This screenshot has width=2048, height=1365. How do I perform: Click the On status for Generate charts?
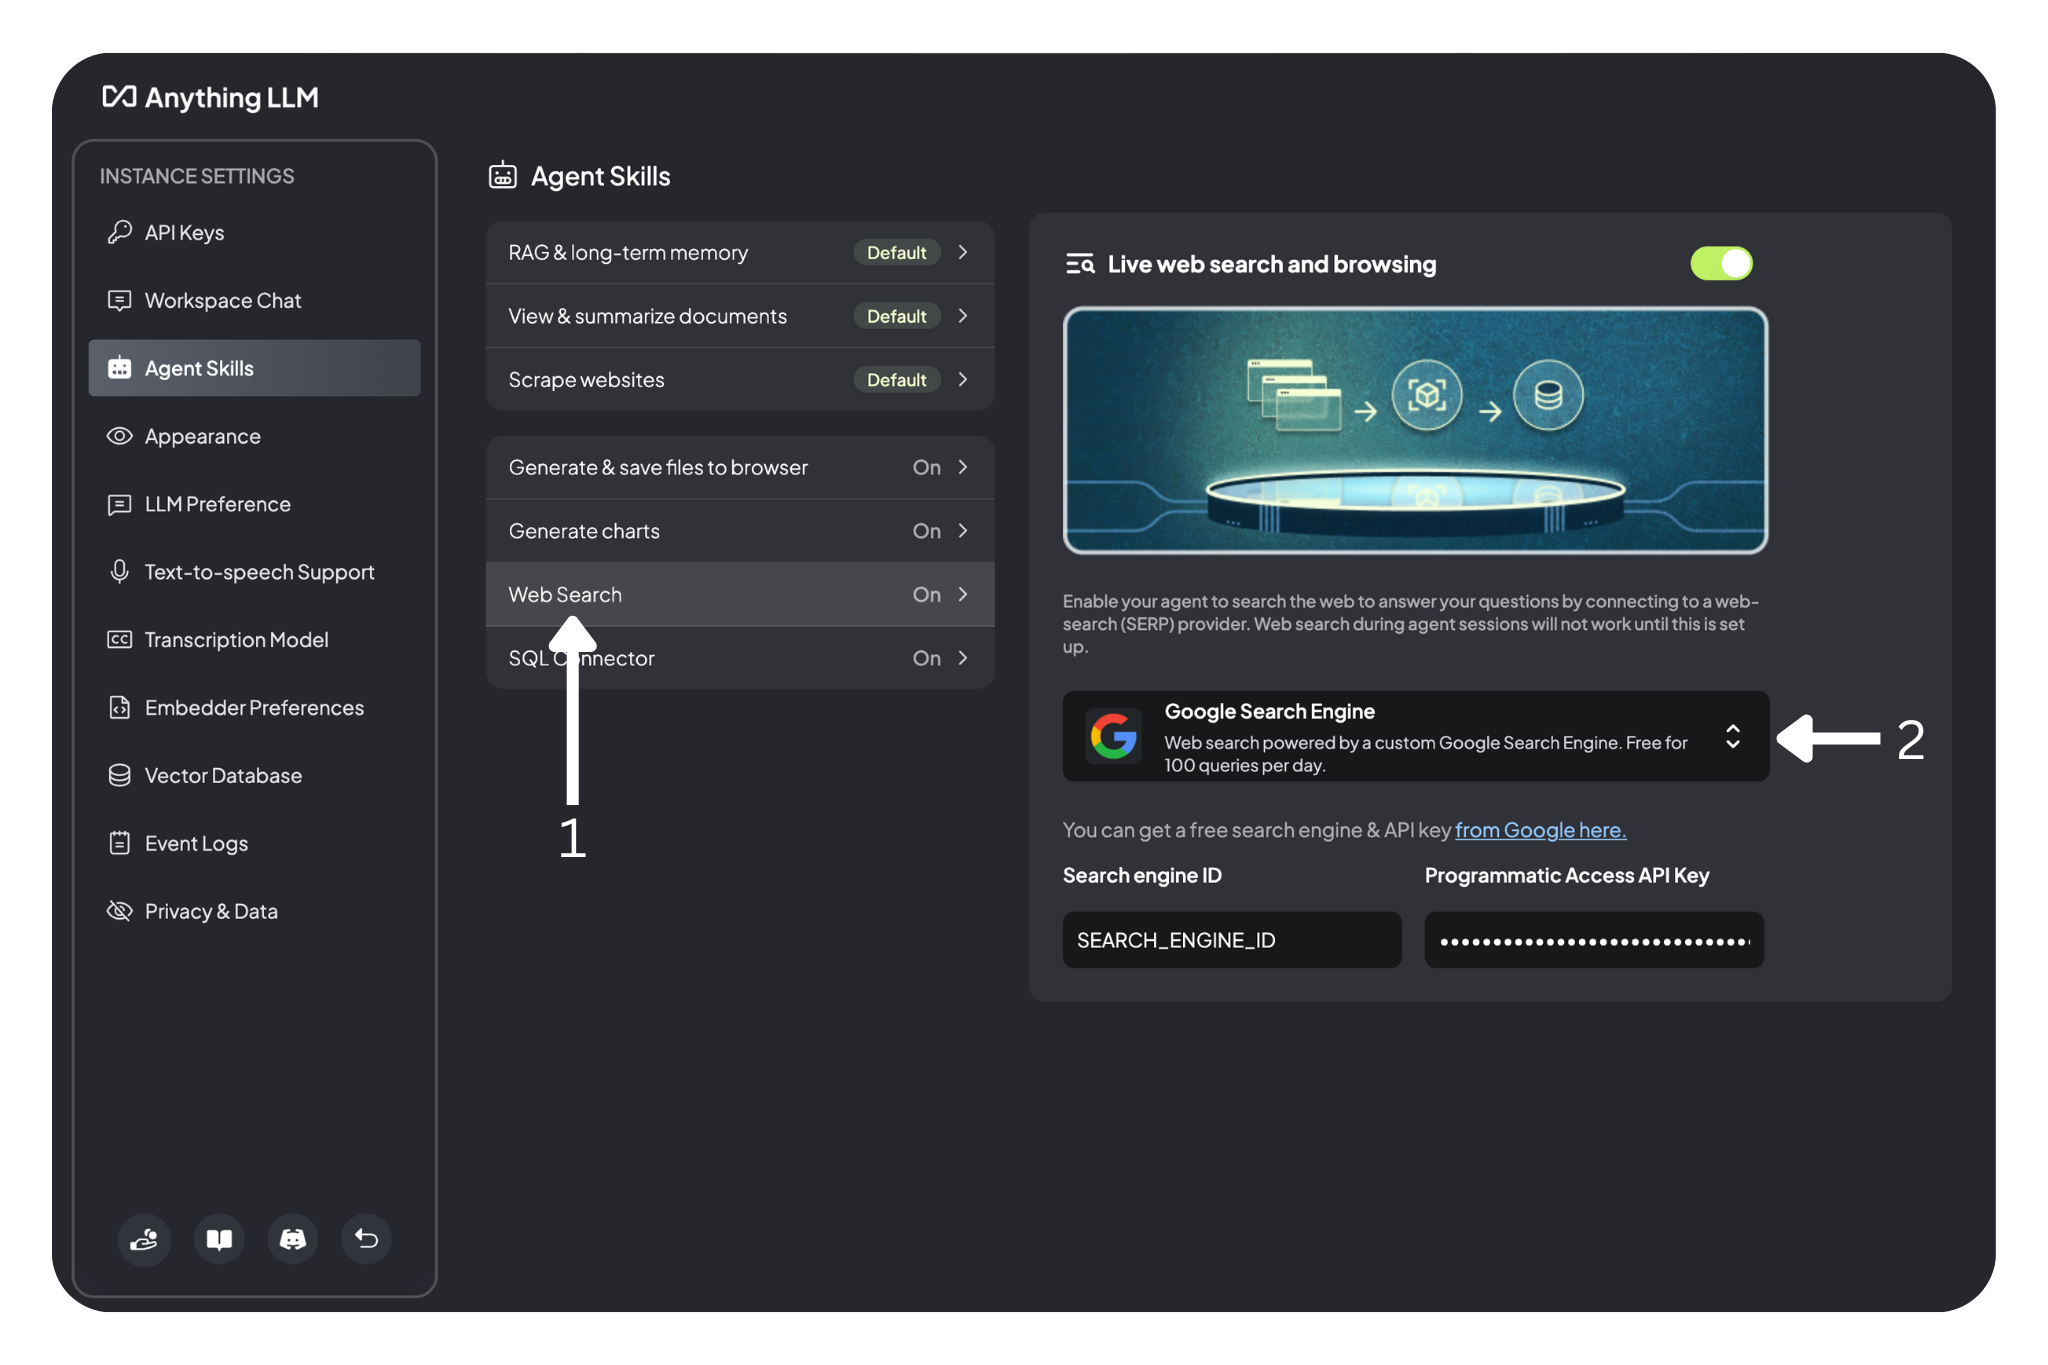pos(926,531)
